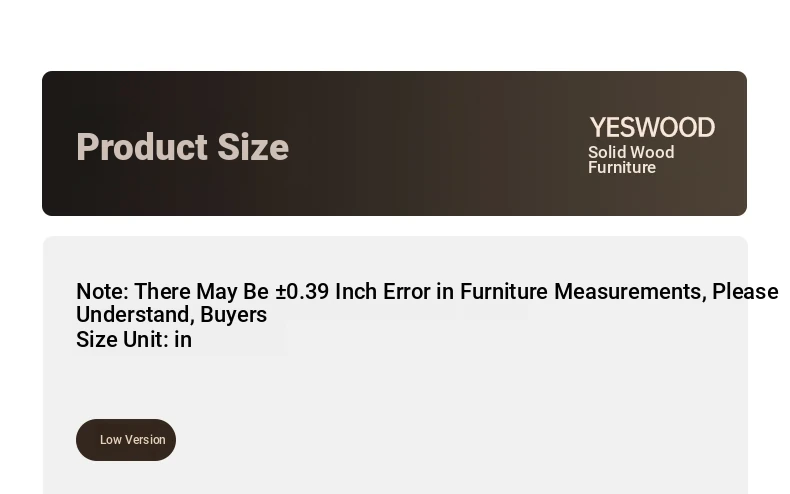Click the unit value in after Size Unit
This screenshot has width=790, height=494.
183,340
